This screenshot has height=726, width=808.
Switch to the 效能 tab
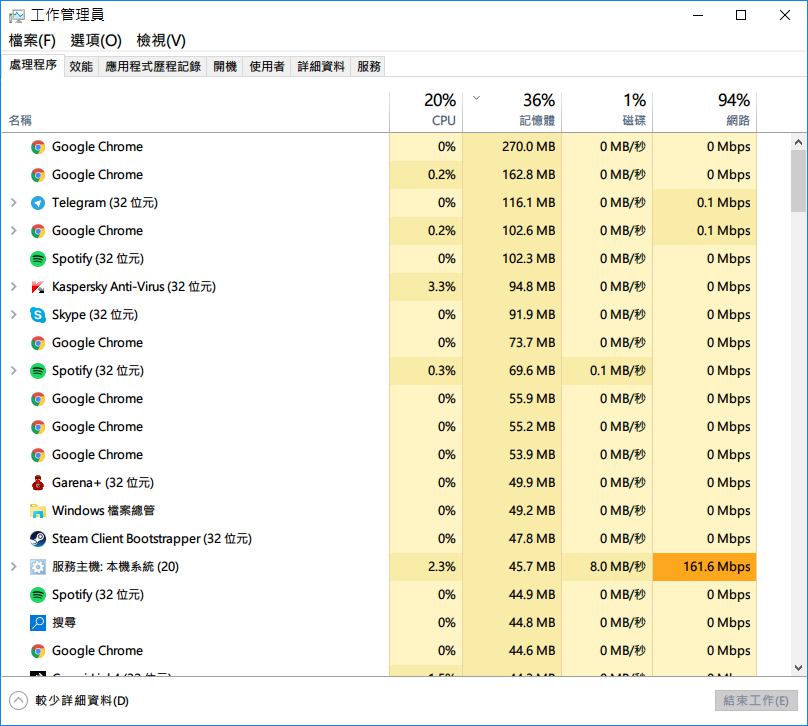[81, 66]
